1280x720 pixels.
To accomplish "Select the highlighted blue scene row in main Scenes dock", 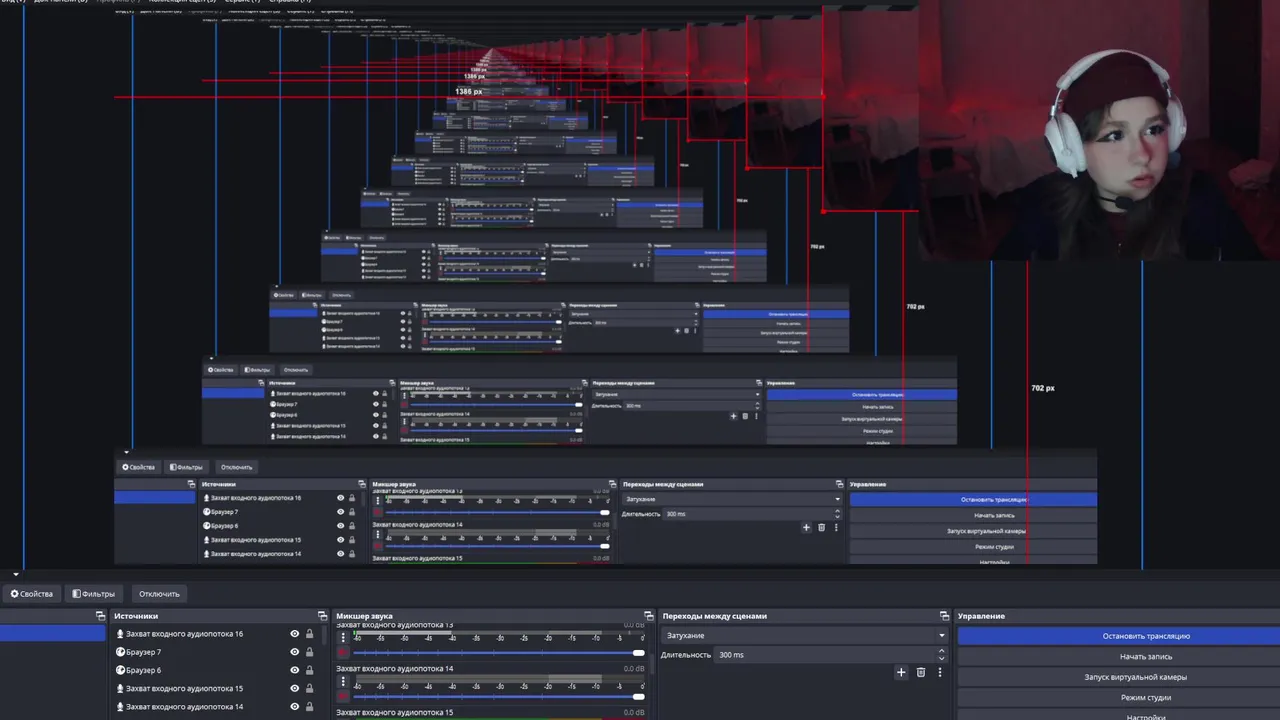I will pos(52,633).
